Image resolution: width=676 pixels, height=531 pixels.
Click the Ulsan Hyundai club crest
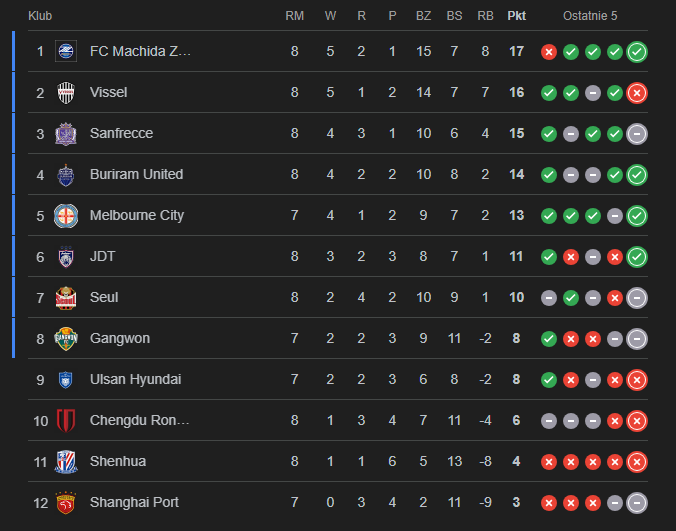[x=67, y=379]
